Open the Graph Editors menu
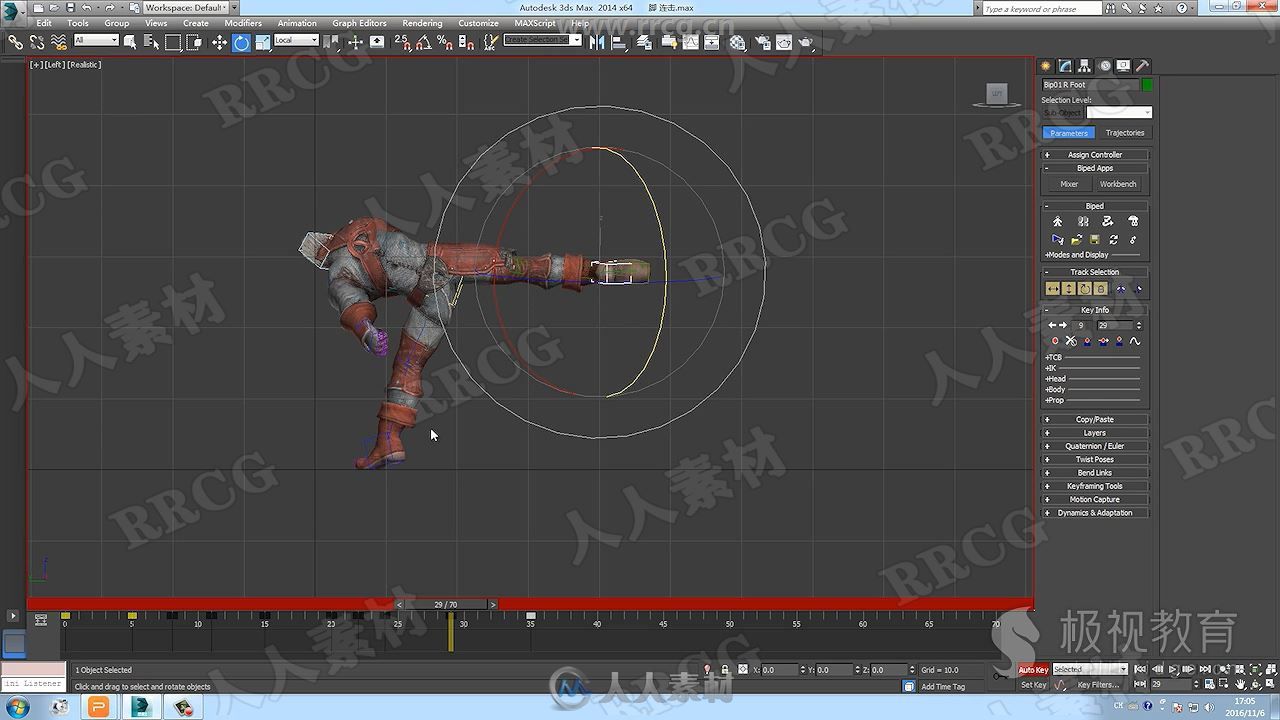The image size is (1280, 720). tap(359, 23)
